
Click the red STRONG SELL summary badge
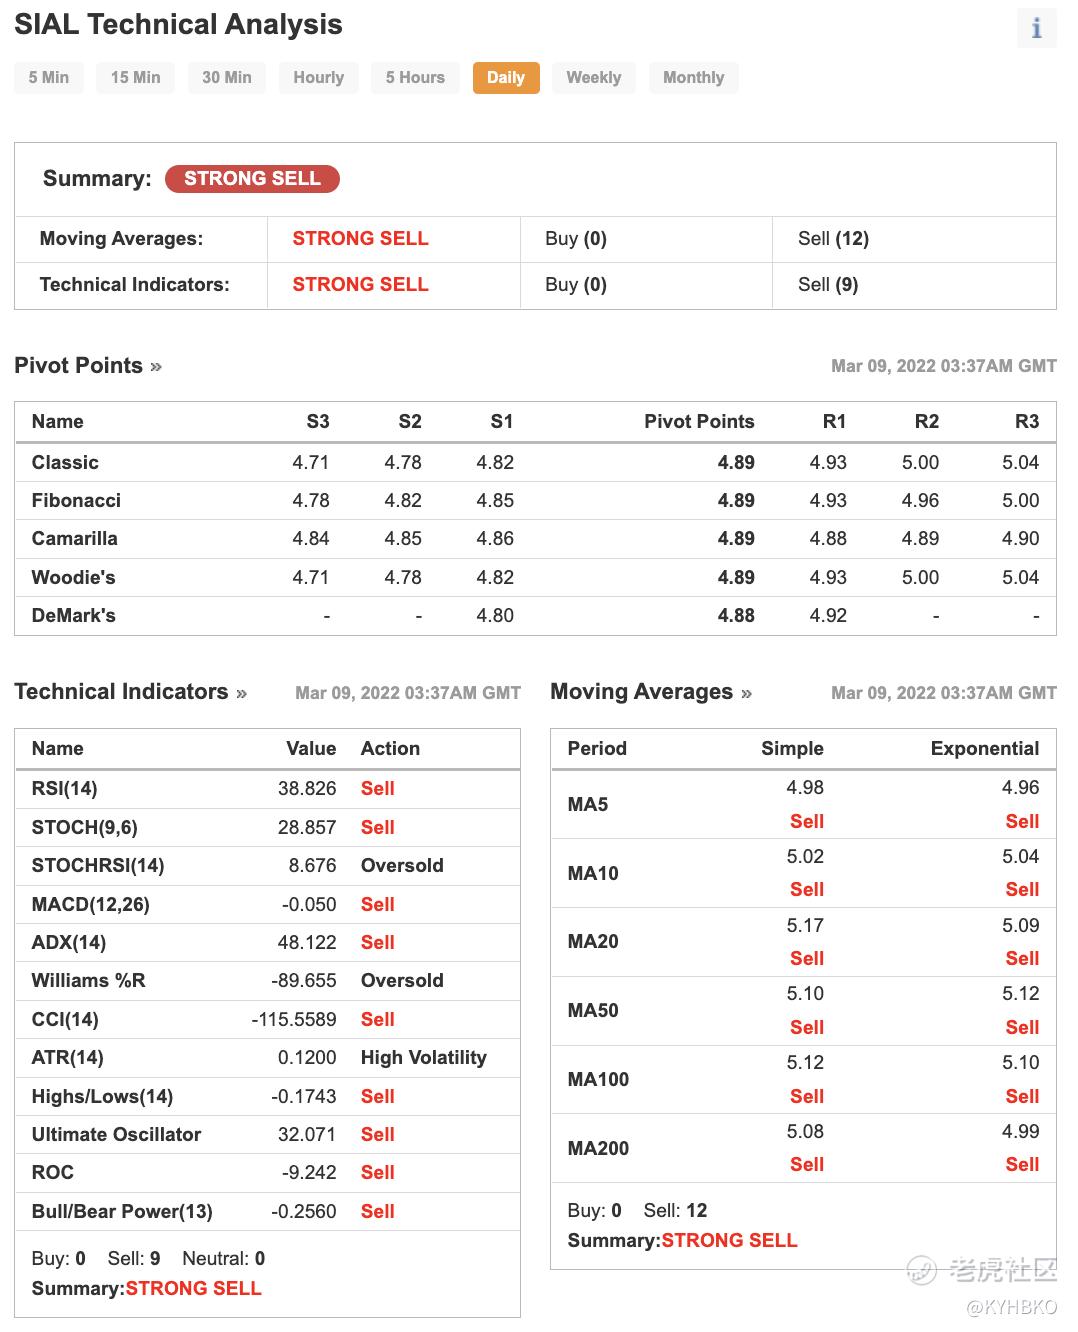(x=252, y=179)
